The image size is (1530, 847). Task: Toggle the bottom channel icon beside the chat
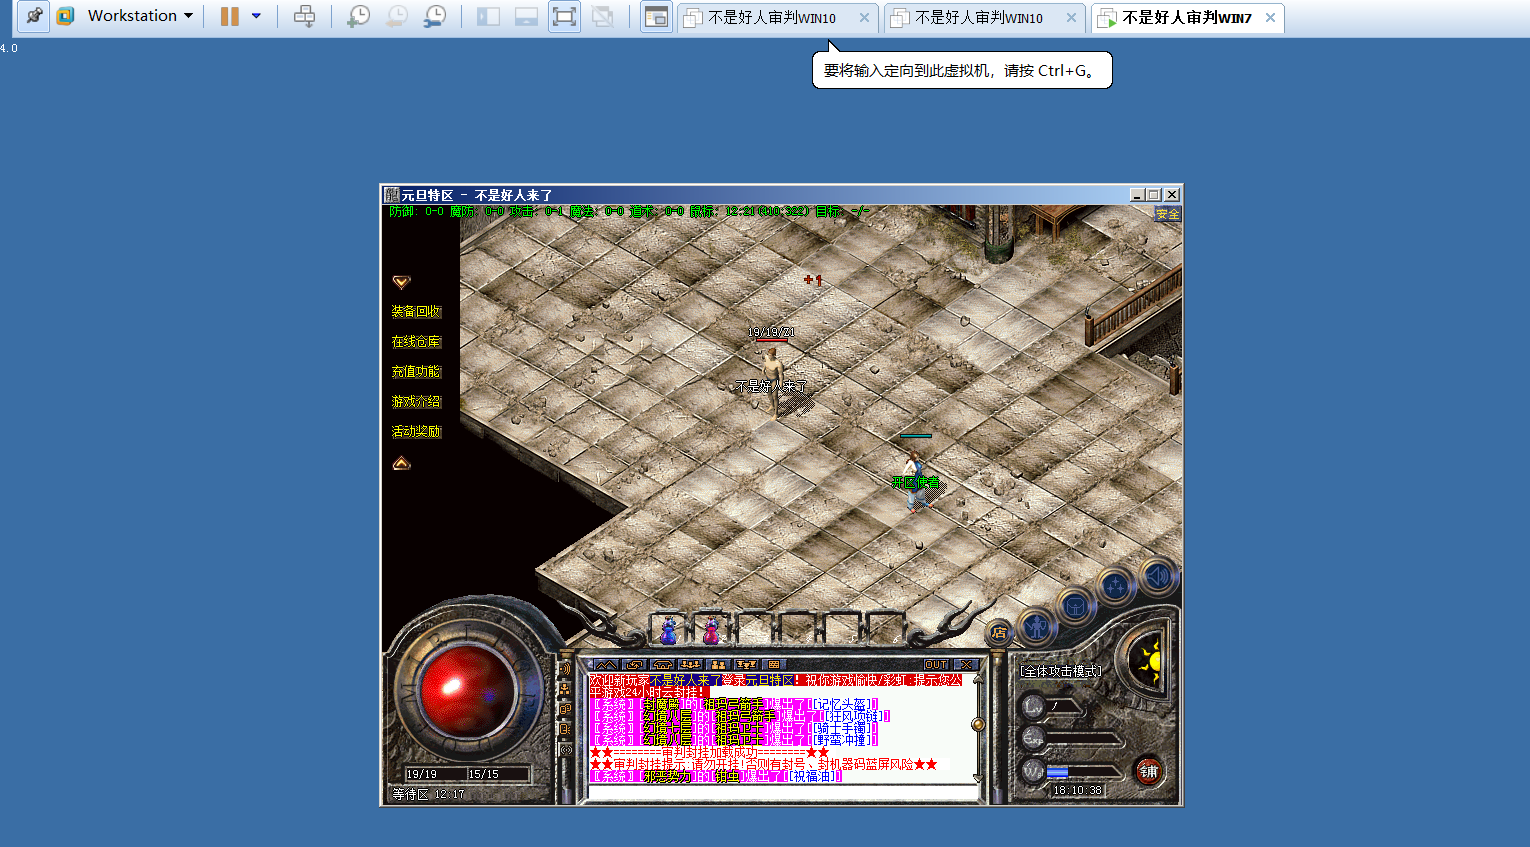(x=565, y=749)
